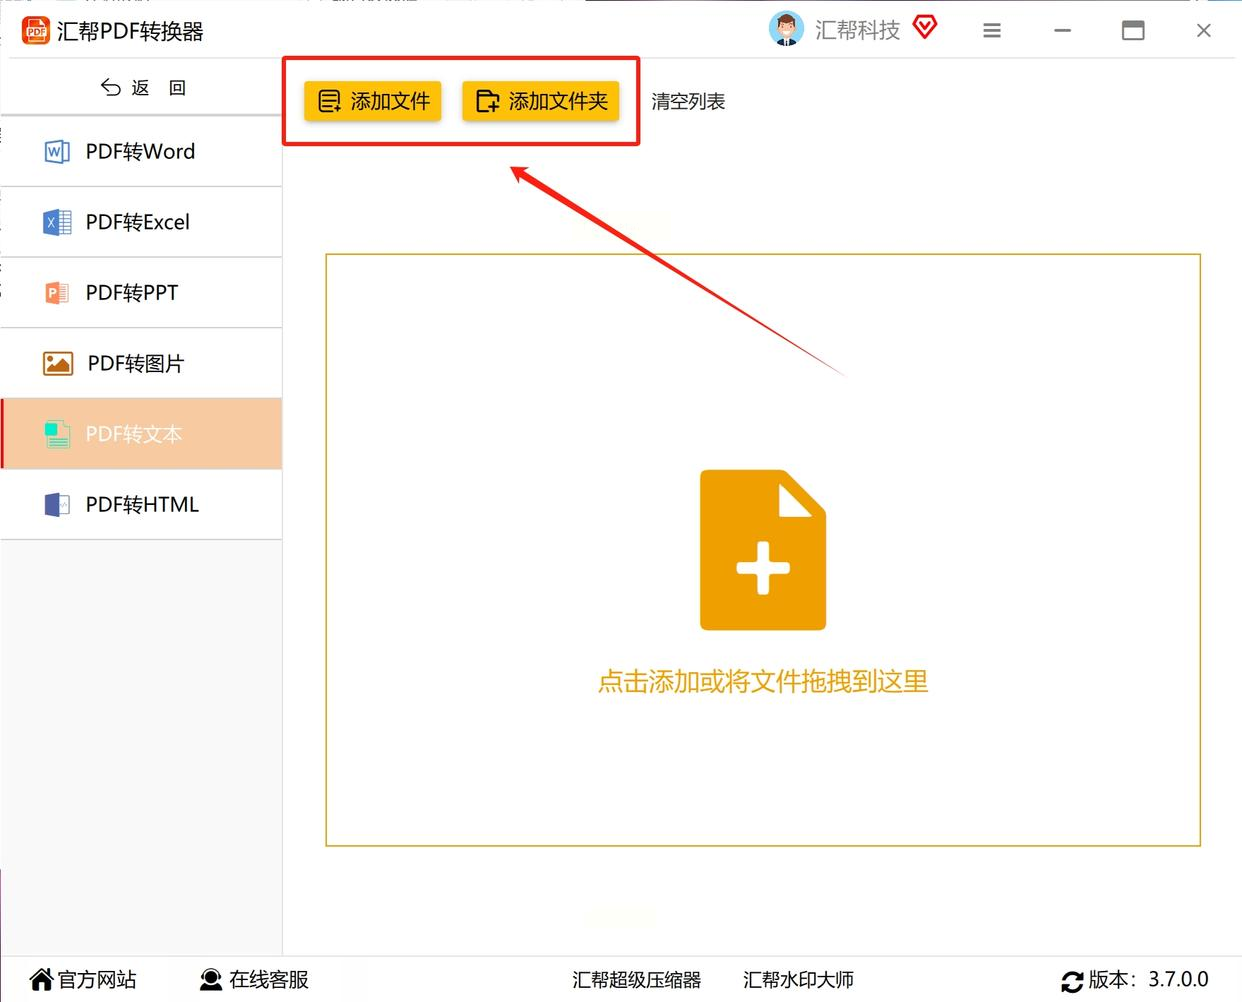Click the 添加文件 button
The height and width of the screenshot is (1002, 1242).
[x=373, y=101]
